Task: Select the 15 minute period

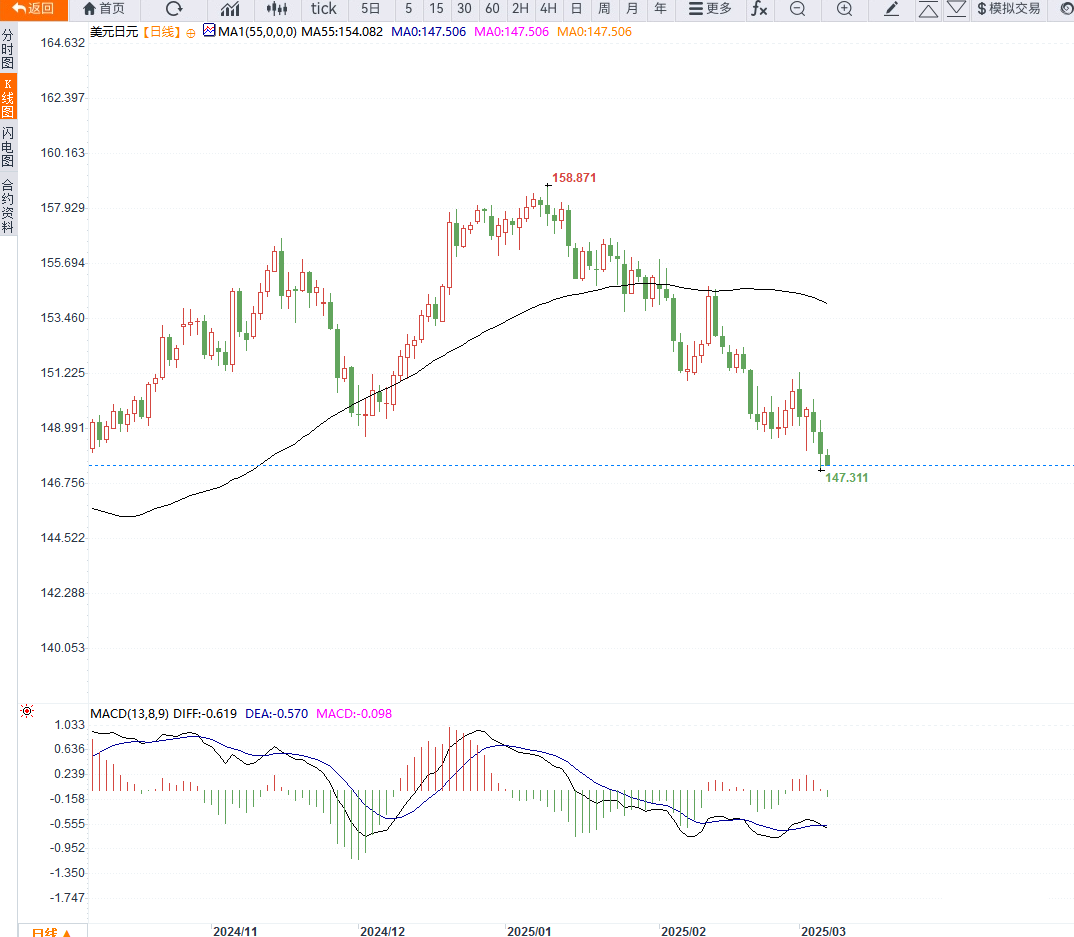Action: tap(436, 9)
